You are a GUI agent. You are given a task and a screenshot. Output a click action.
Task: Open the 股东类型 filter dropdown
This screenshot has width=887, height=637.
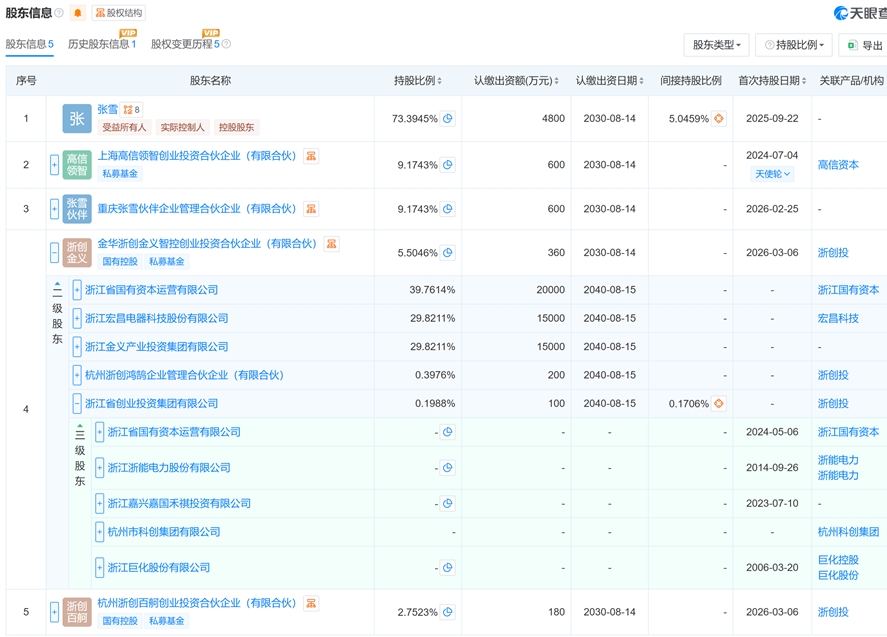pos(716,45)
